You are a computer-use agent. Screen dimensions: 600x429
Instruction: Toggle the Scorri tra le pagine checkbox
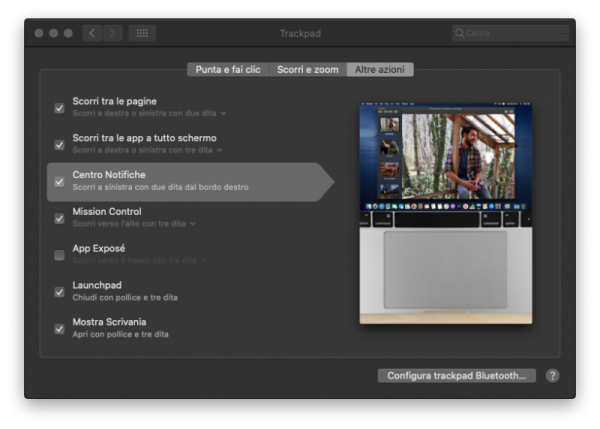tap(59, 108)
